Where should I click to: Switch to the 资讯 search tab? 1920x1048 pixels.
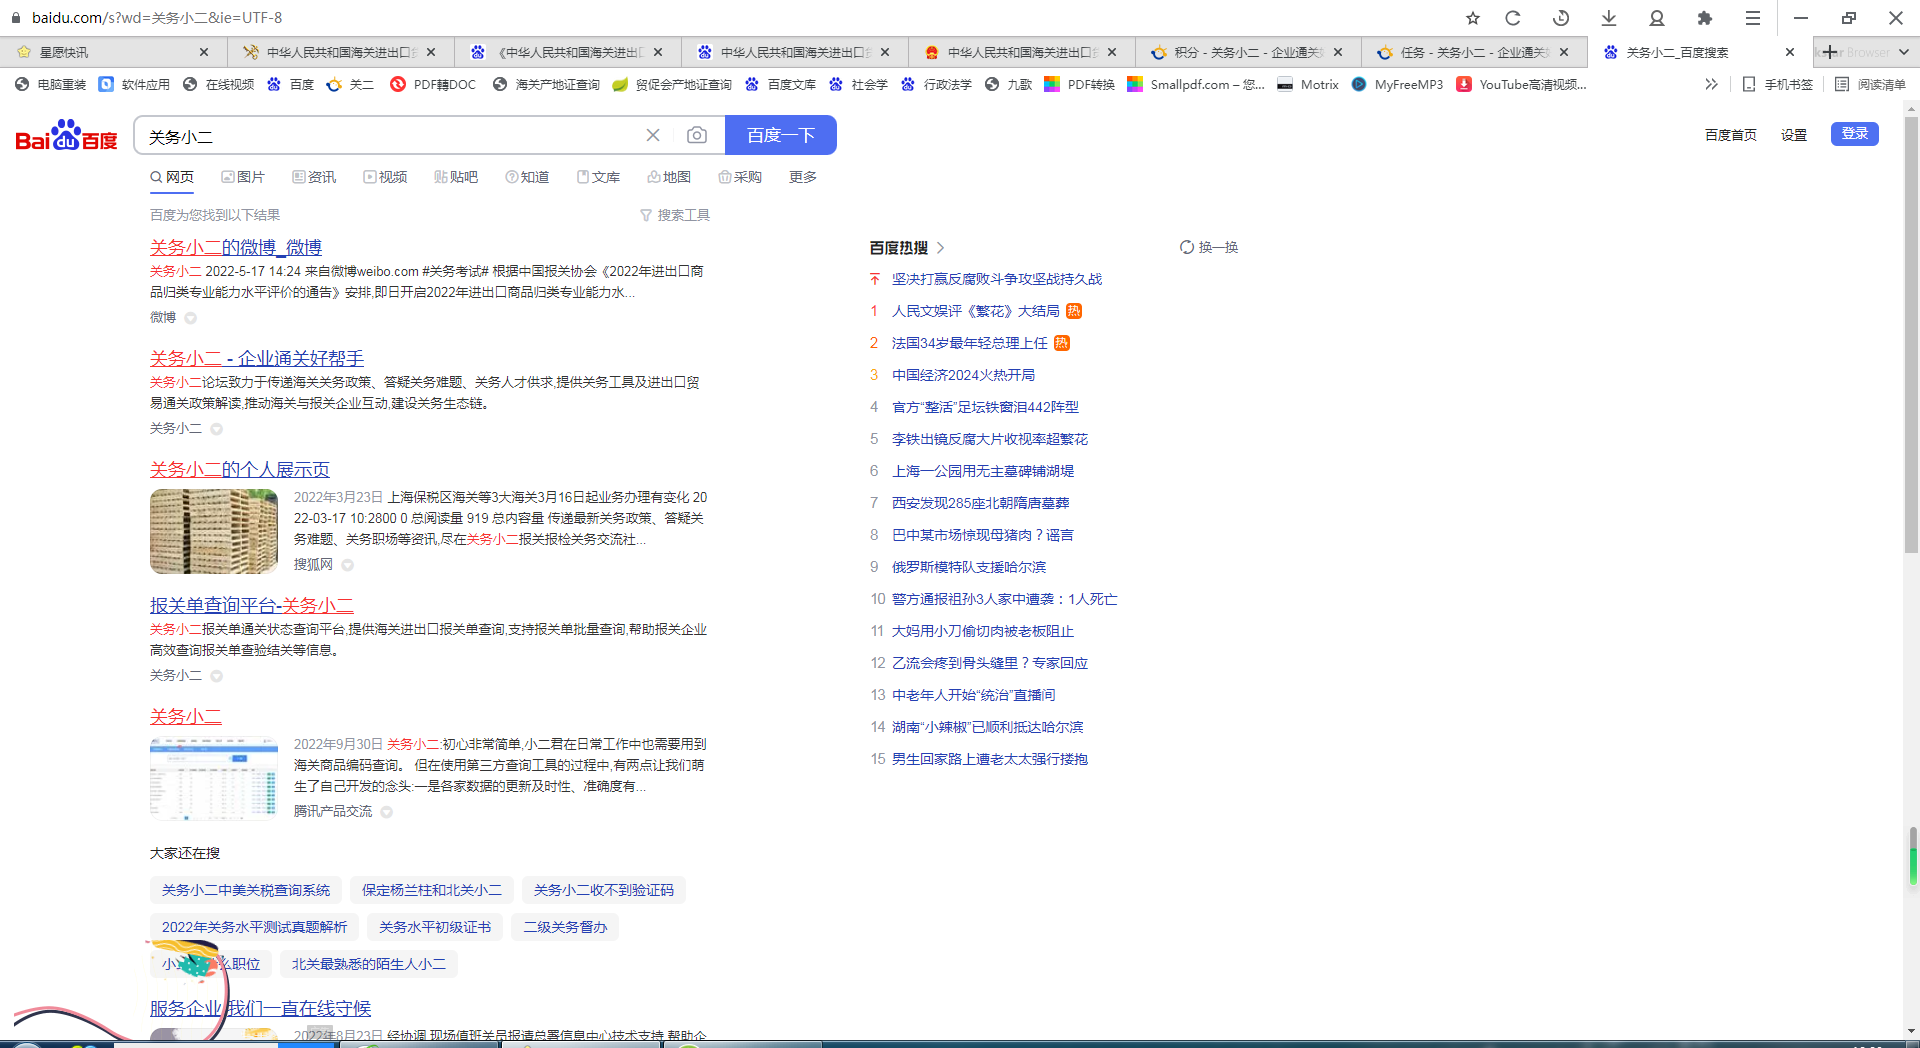pos(314,177)
